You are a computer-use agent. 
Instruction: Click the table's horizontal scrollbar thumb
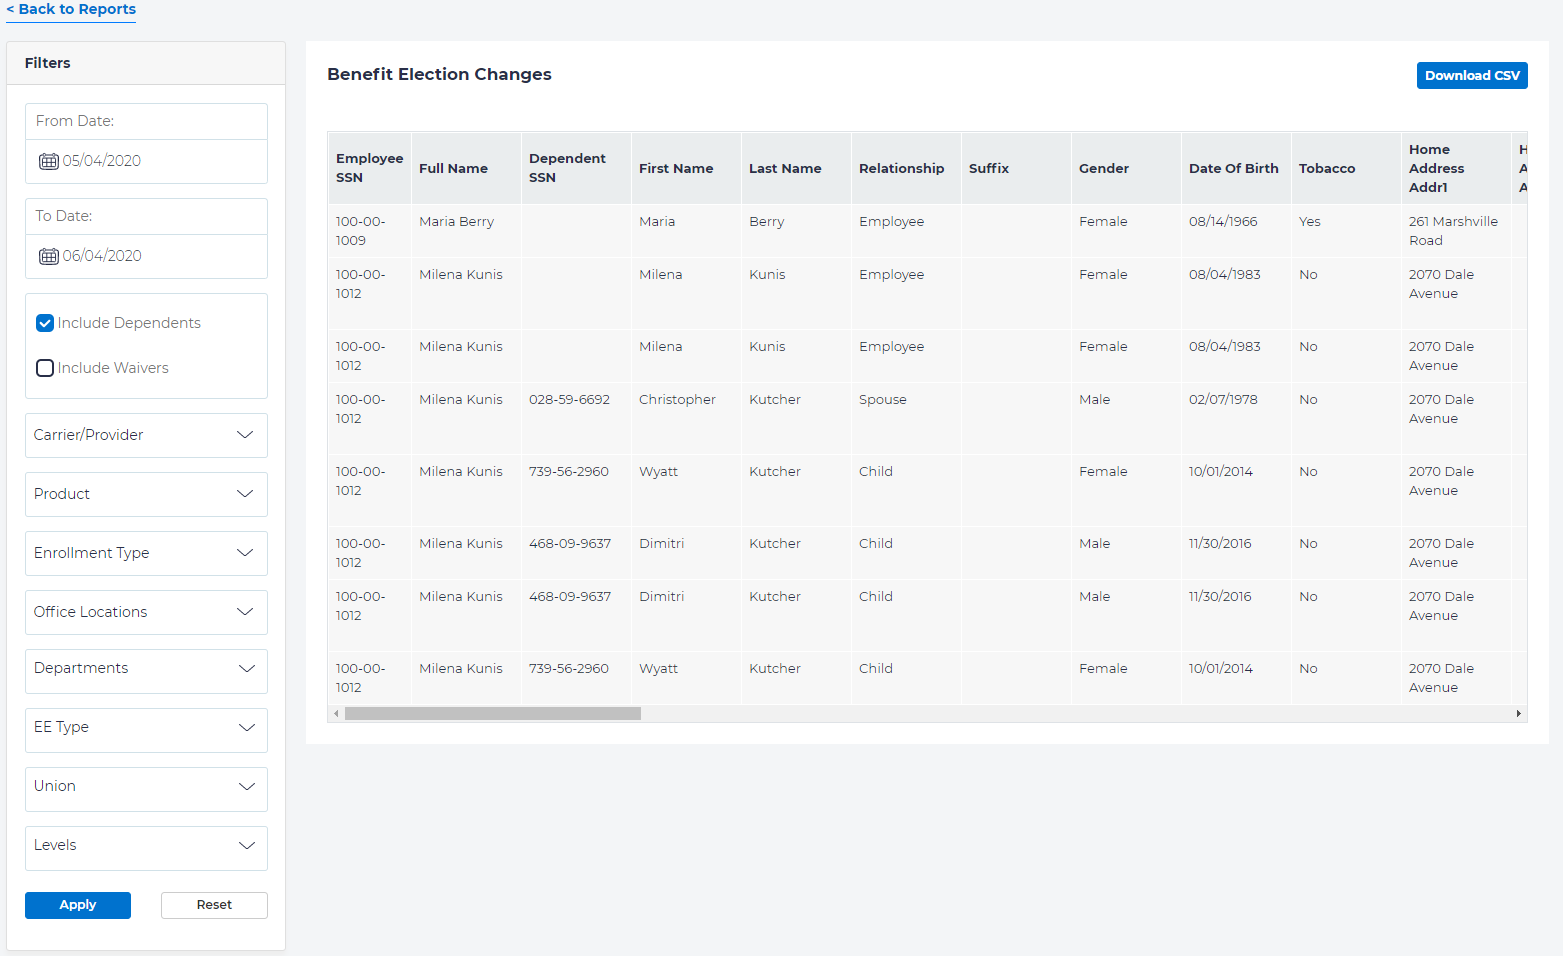point(492,714)
